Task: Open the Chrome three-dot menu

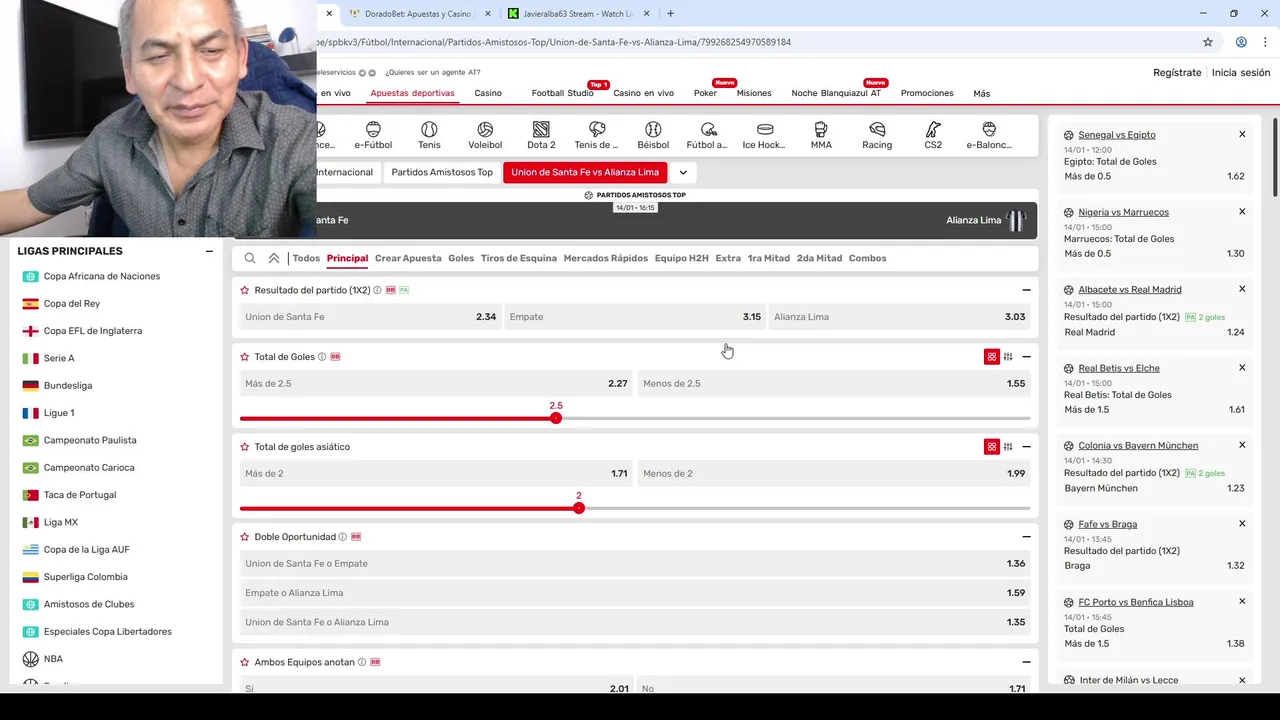Action: coord(1265,42)
